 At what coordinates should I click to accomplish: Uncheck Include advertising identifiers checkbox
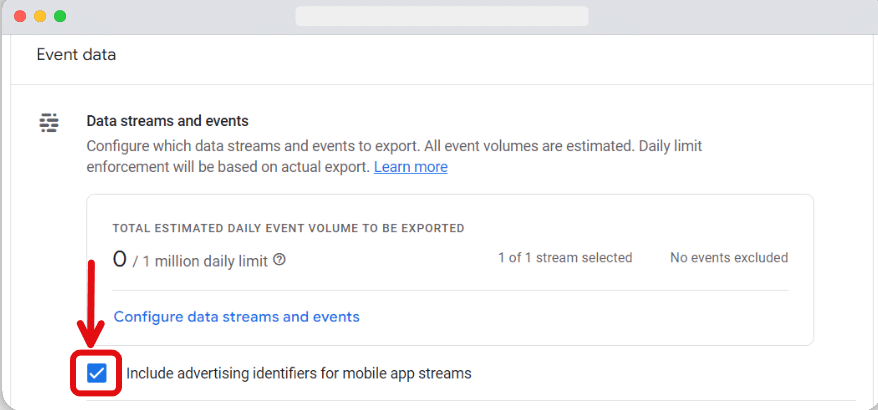click(x=96, y=373)
